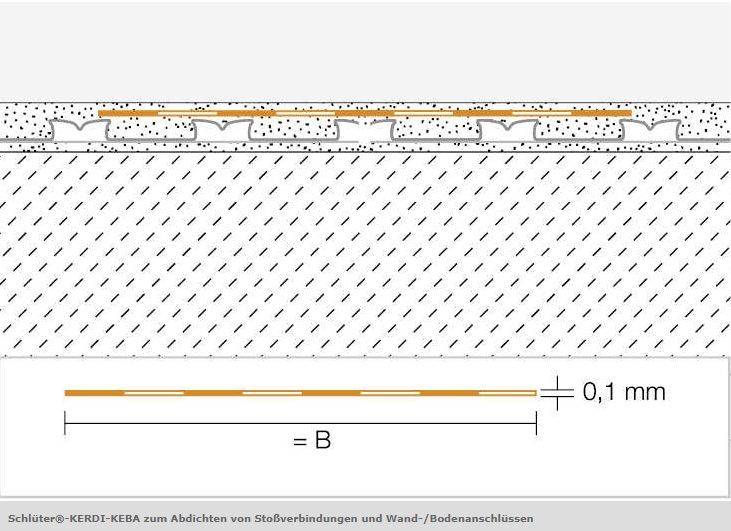
Task: Click the right end tick of the B dimension line
Action: 537,423
